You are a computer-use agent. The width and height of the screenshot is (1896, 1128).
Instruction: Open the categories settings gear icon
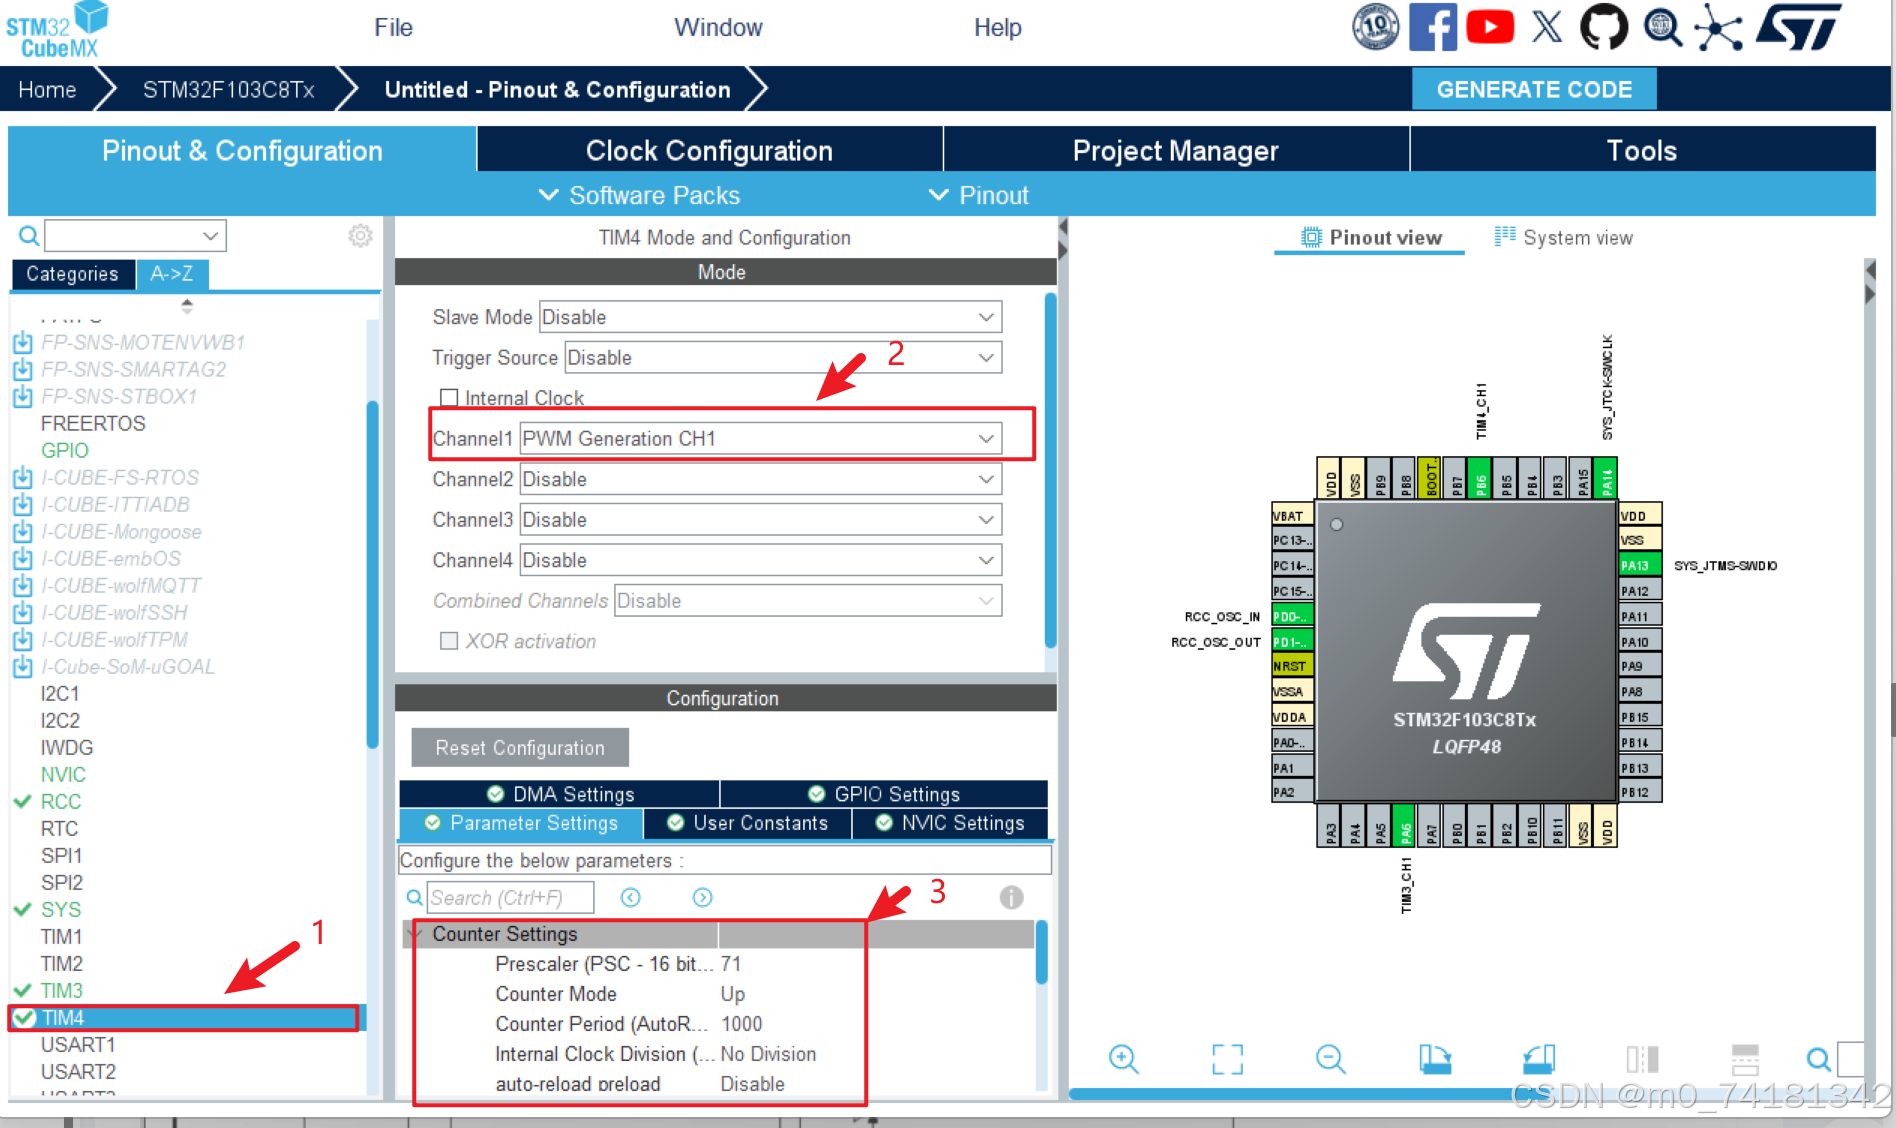(x=360, y=235)
